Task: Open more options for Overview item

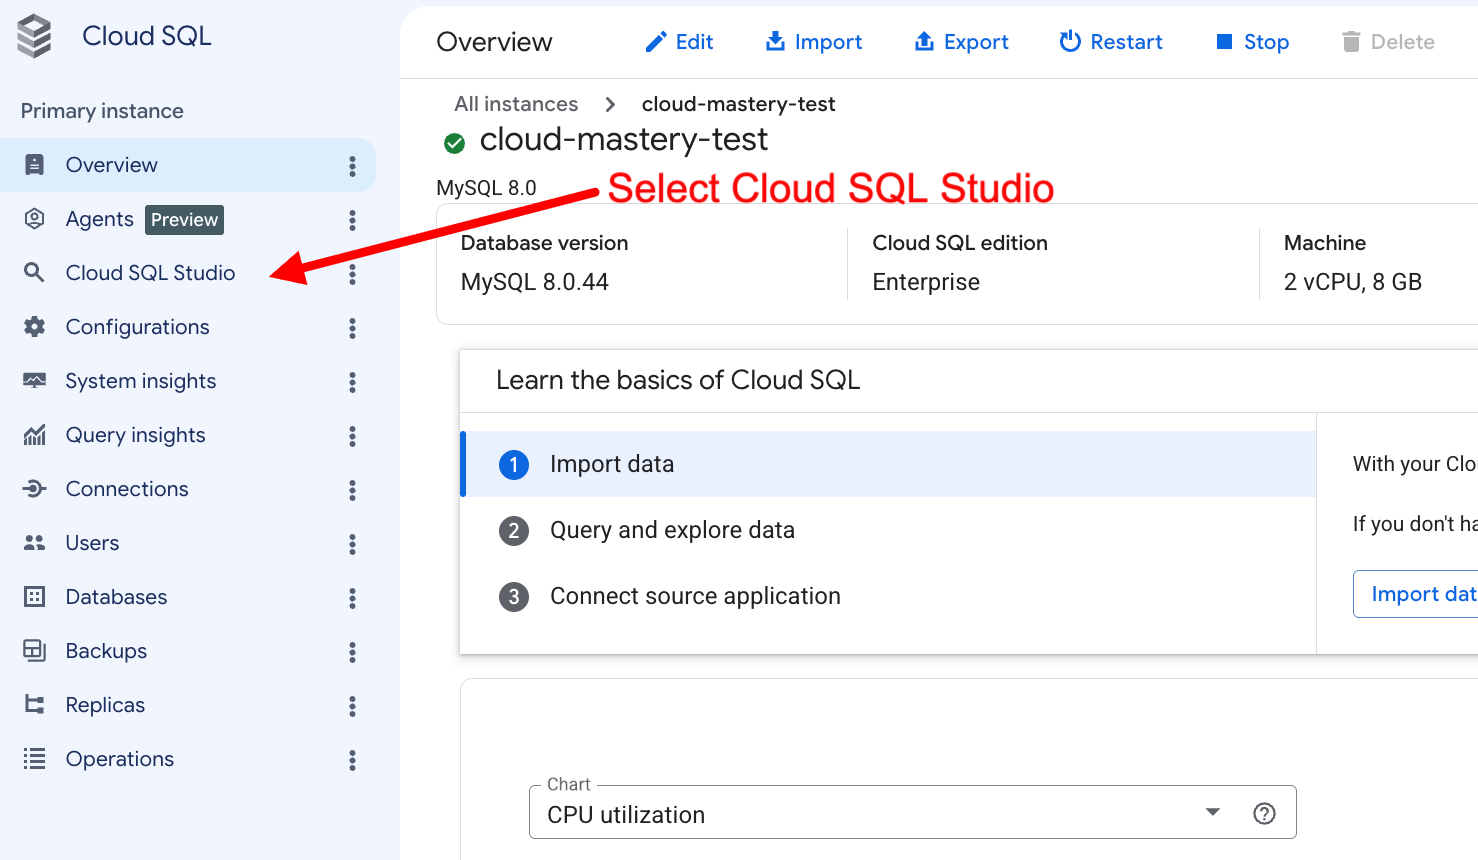Action: (x=352, y=166)
